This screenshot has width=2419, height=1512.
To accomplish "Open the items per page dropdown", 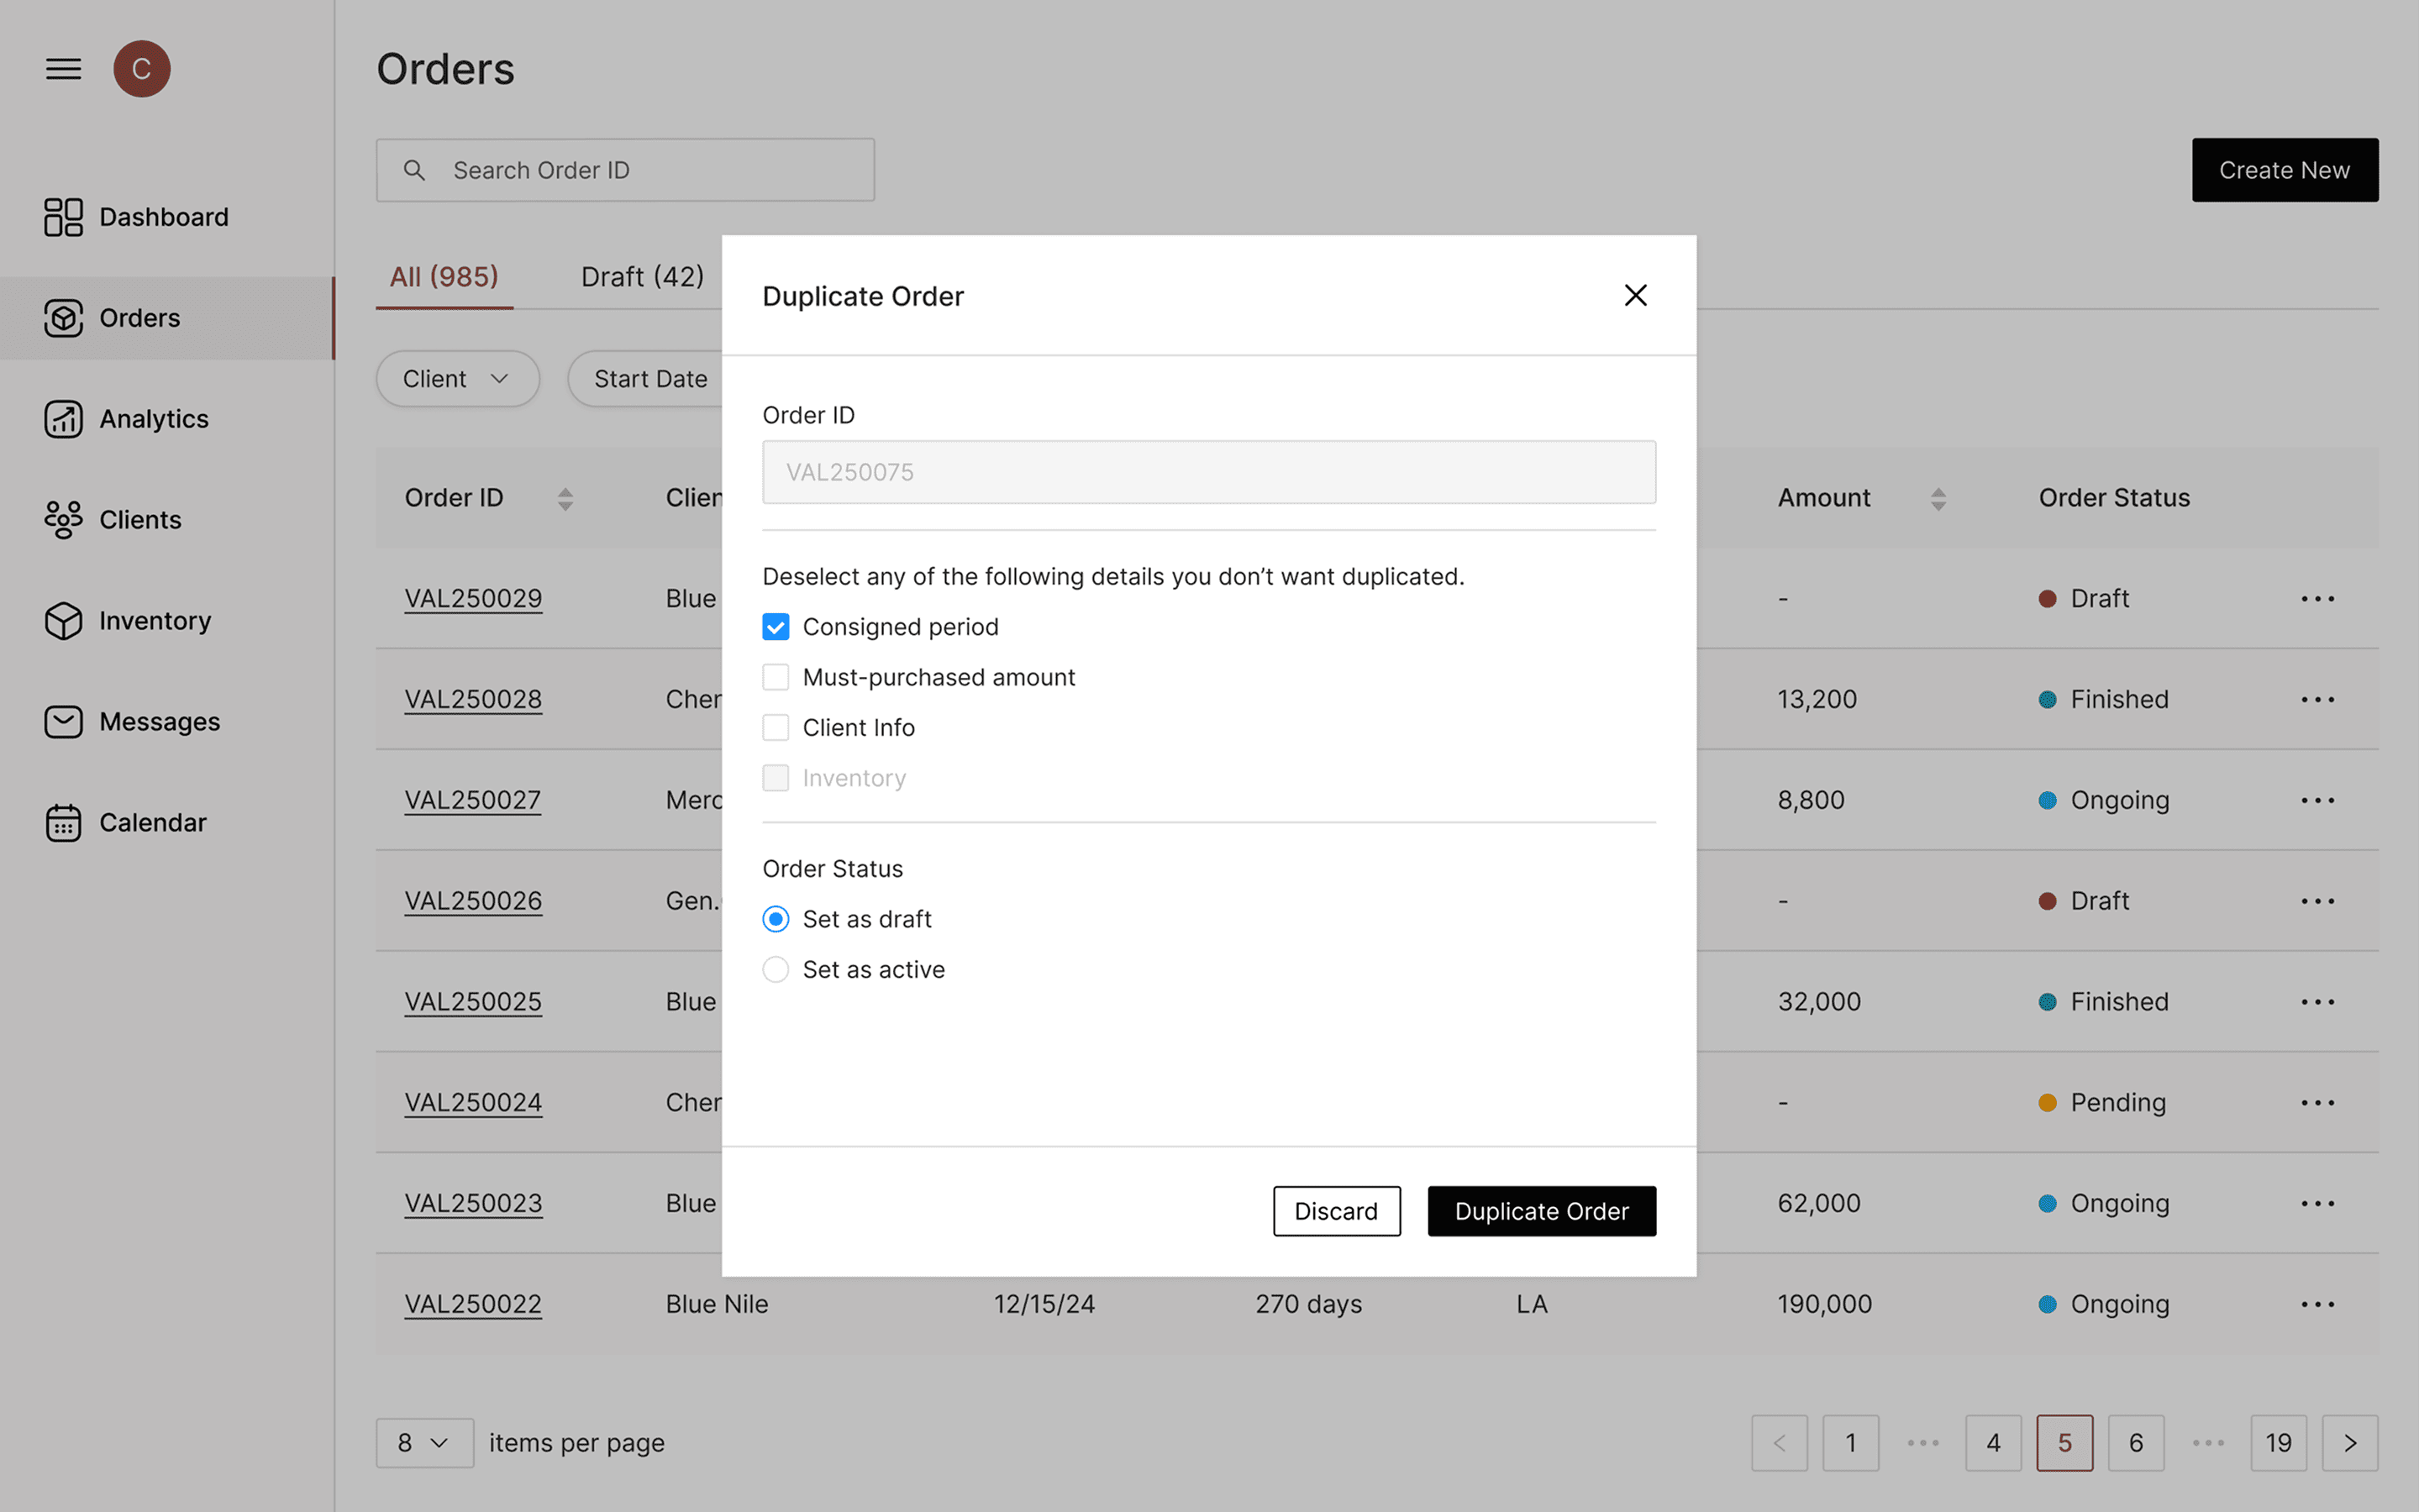I will point(424,1443).
